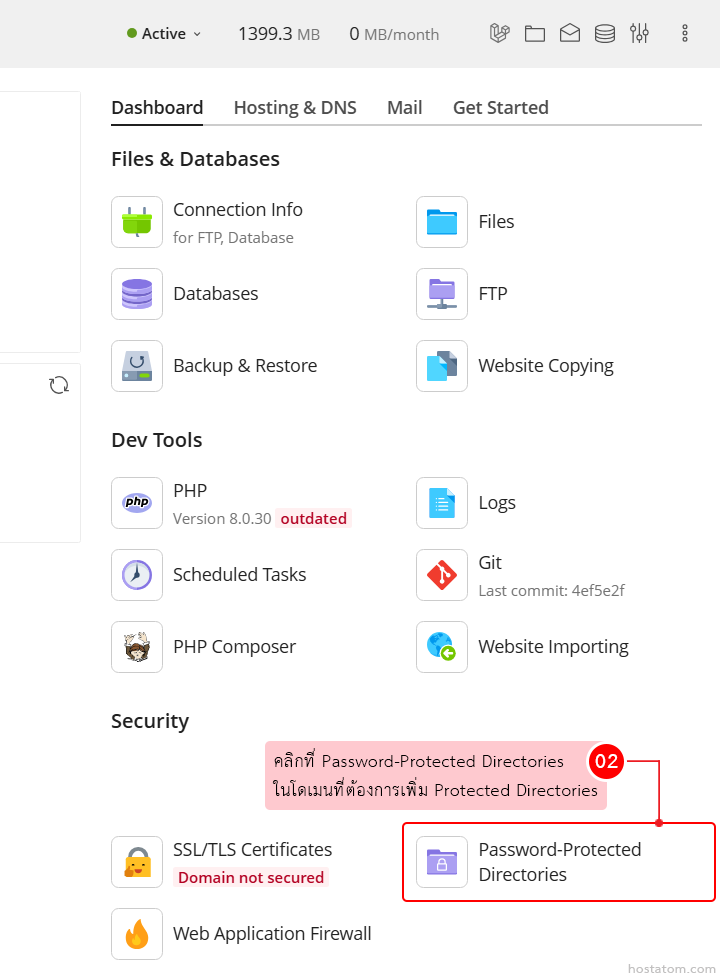
Task: Click the Connection Info plug icon
Action: coord(137,222)
